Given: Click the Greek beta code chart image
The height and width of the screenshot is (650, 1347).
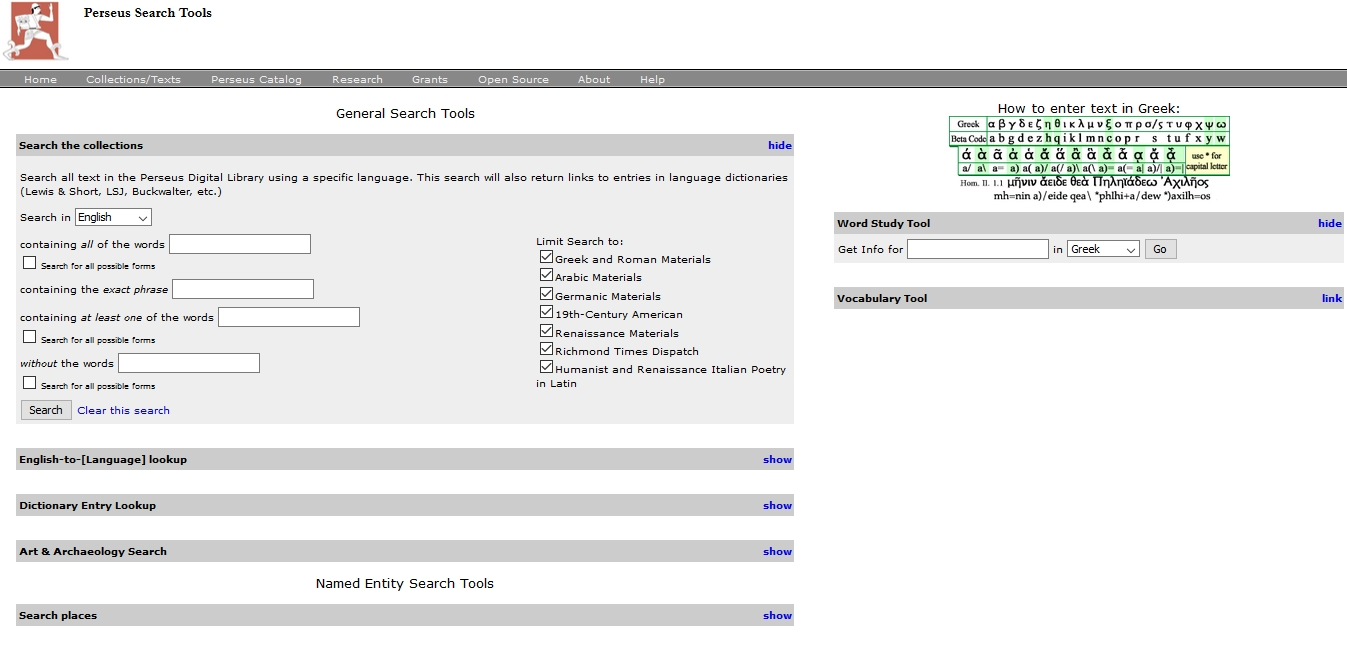Looking at the screenshot, I should [1089, 159].
